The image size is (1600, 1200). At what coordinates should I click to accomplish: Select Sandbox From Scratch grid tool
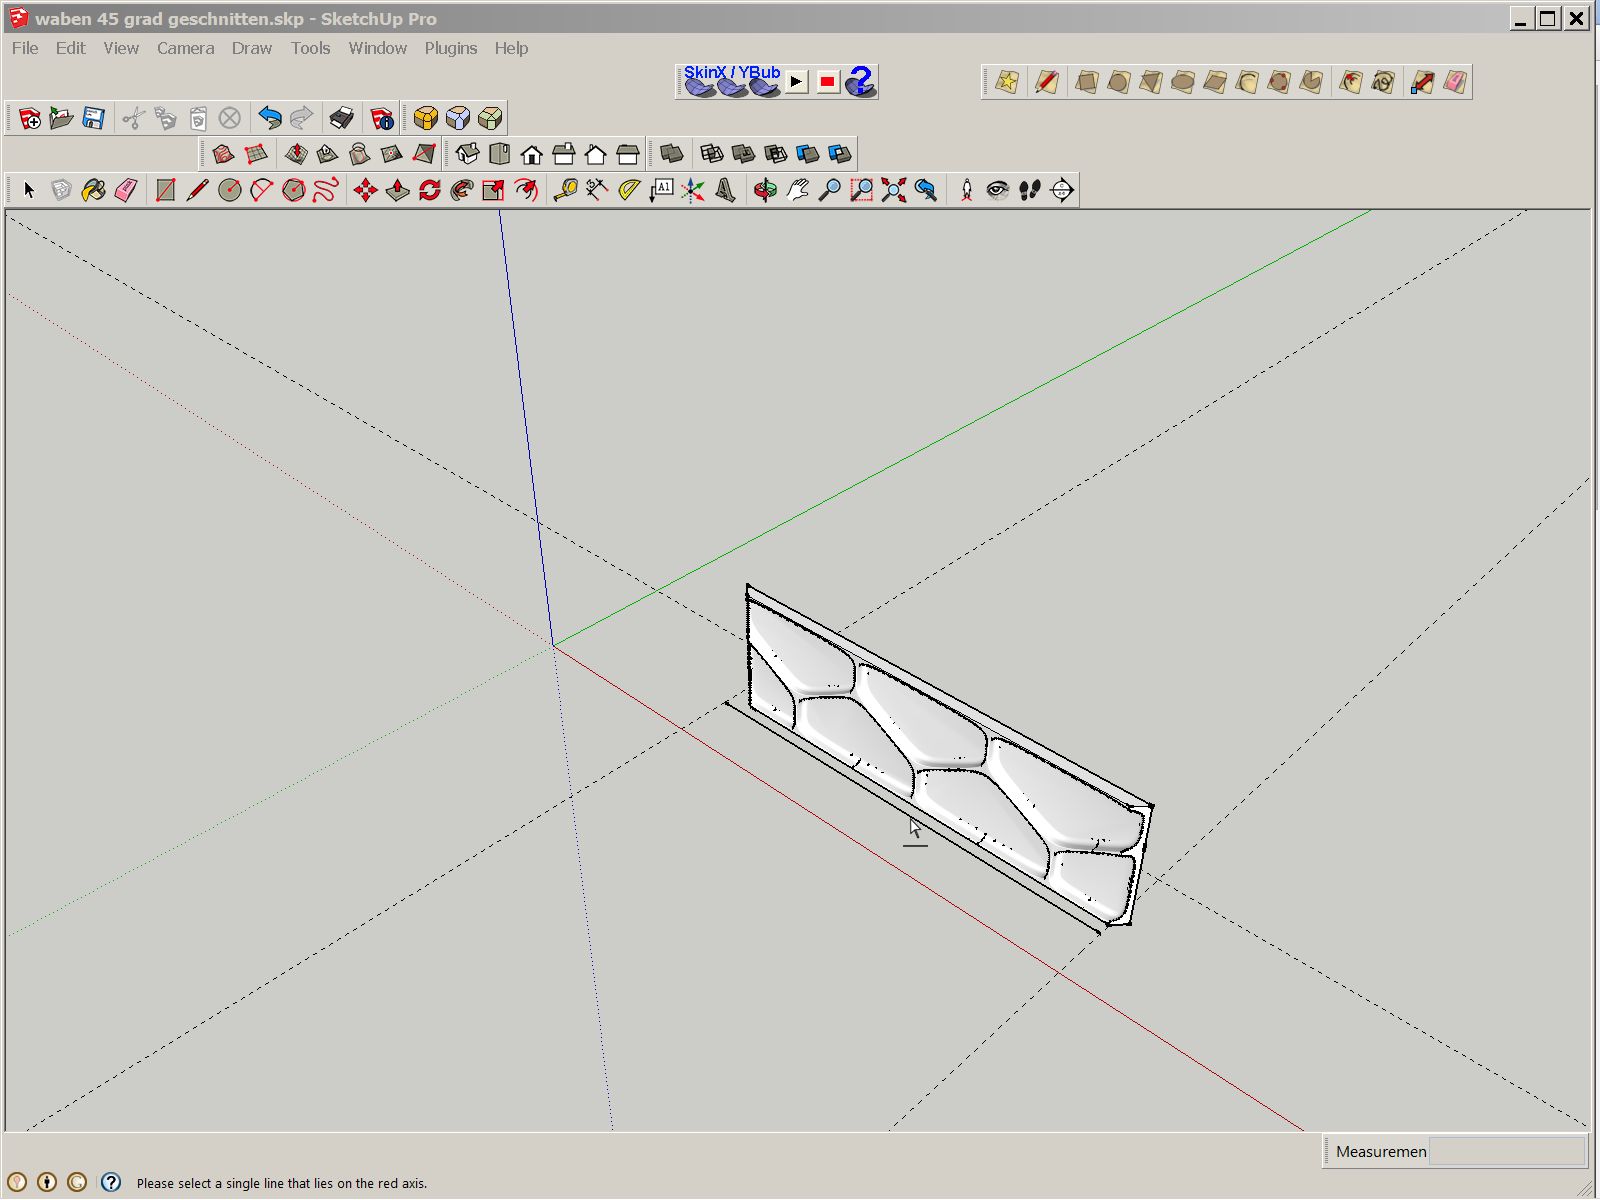click(x=255, y=154)
